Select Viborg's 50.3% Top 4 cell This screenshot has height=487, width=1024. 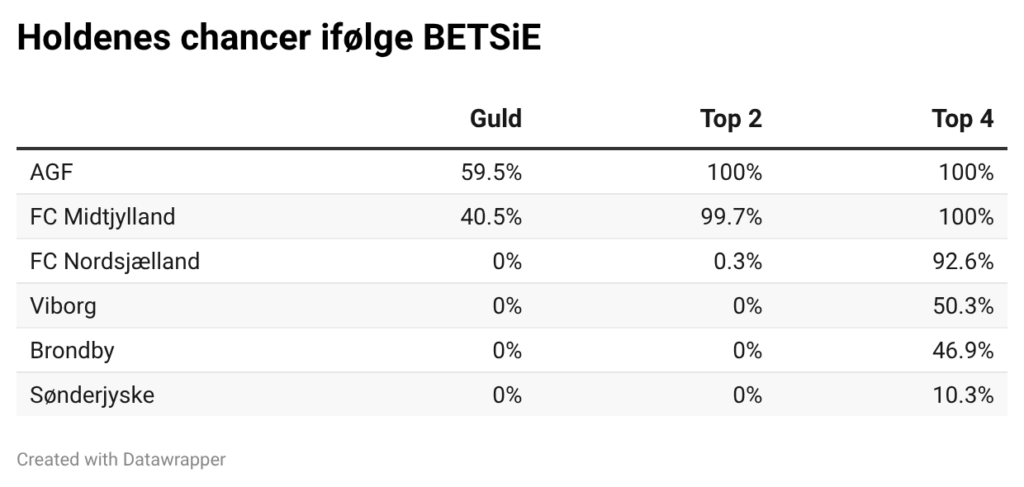(x=962, y=306)
